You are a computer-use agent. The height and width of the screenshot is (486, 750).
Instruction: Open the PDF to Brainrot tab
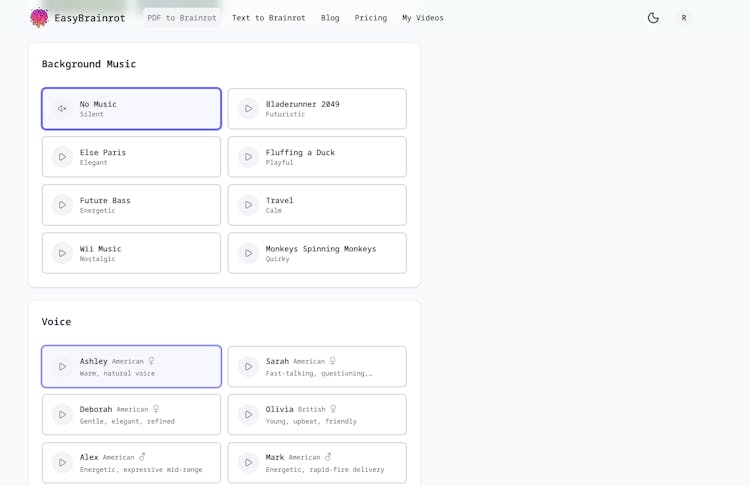tap(182, 18)
